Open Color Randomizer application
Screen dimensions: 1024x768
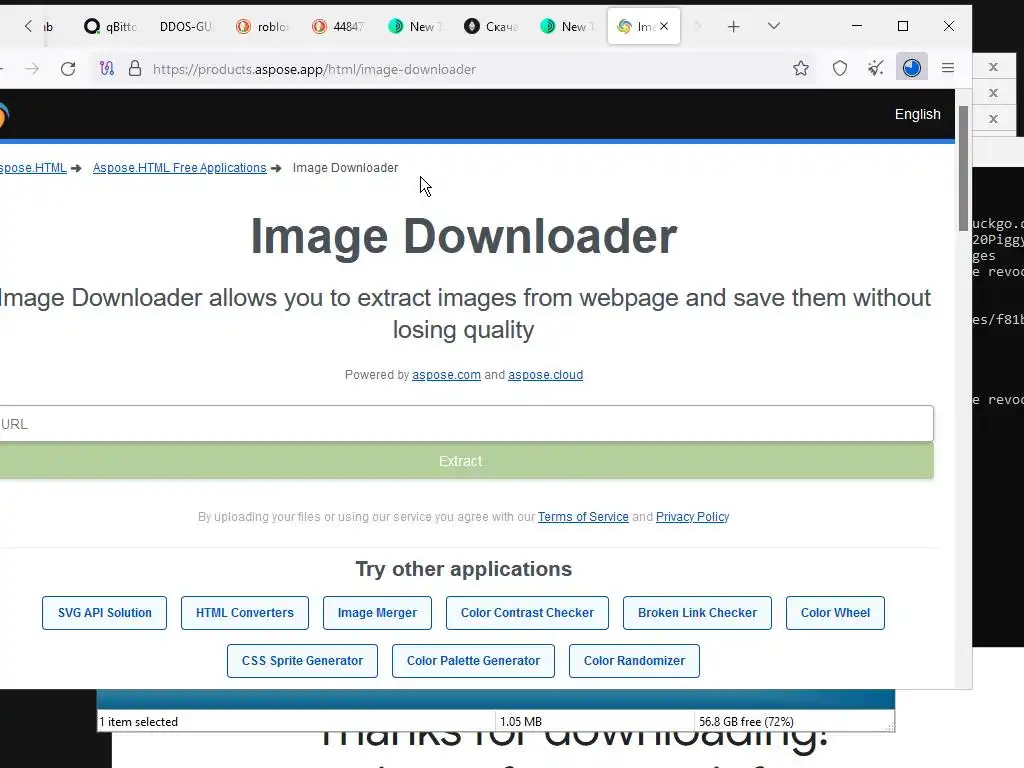coord(634,661)
